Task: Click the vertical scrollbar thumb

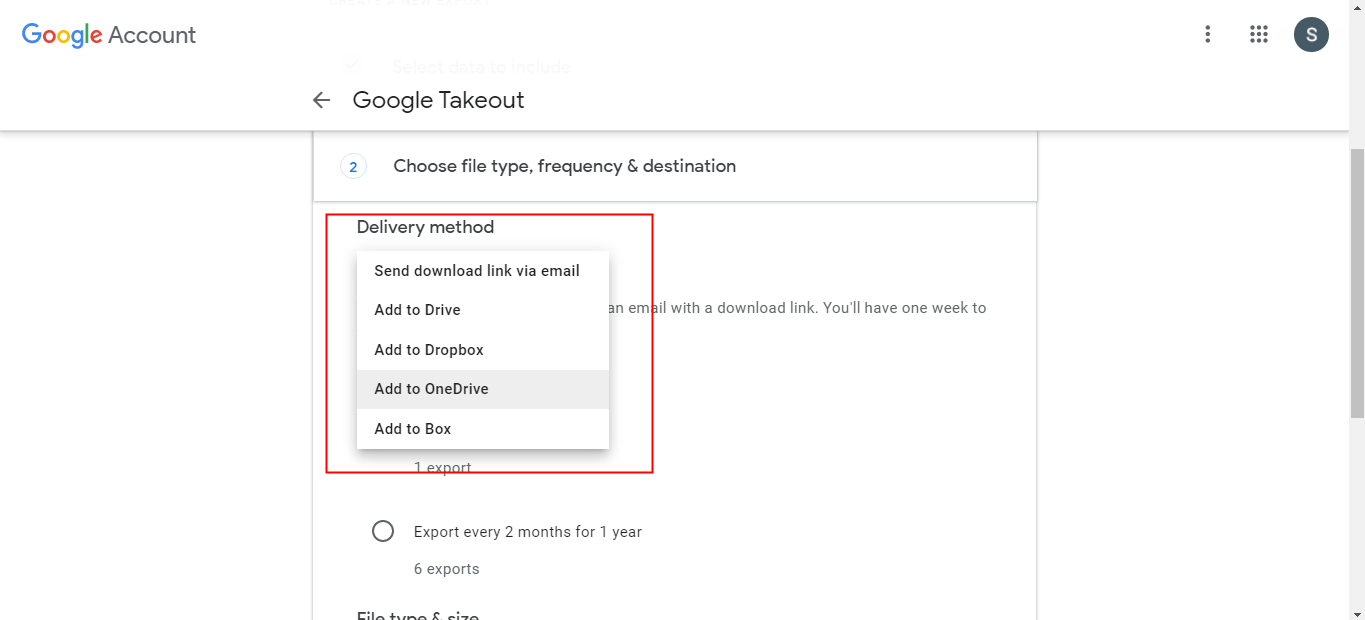Action: pos(1357,280)
